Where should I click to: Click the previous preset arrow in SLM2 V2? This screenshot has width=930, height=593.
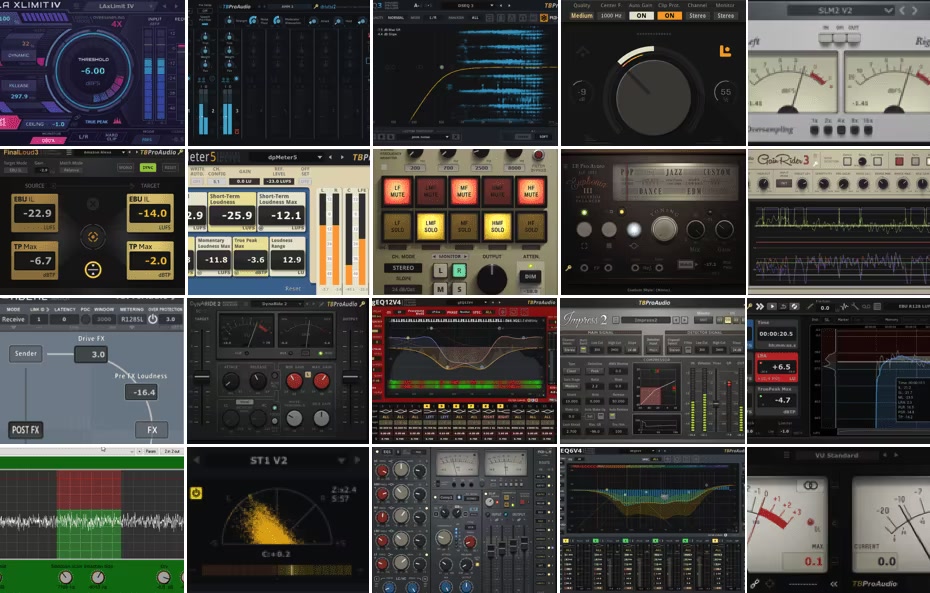(x=902, y=11)
